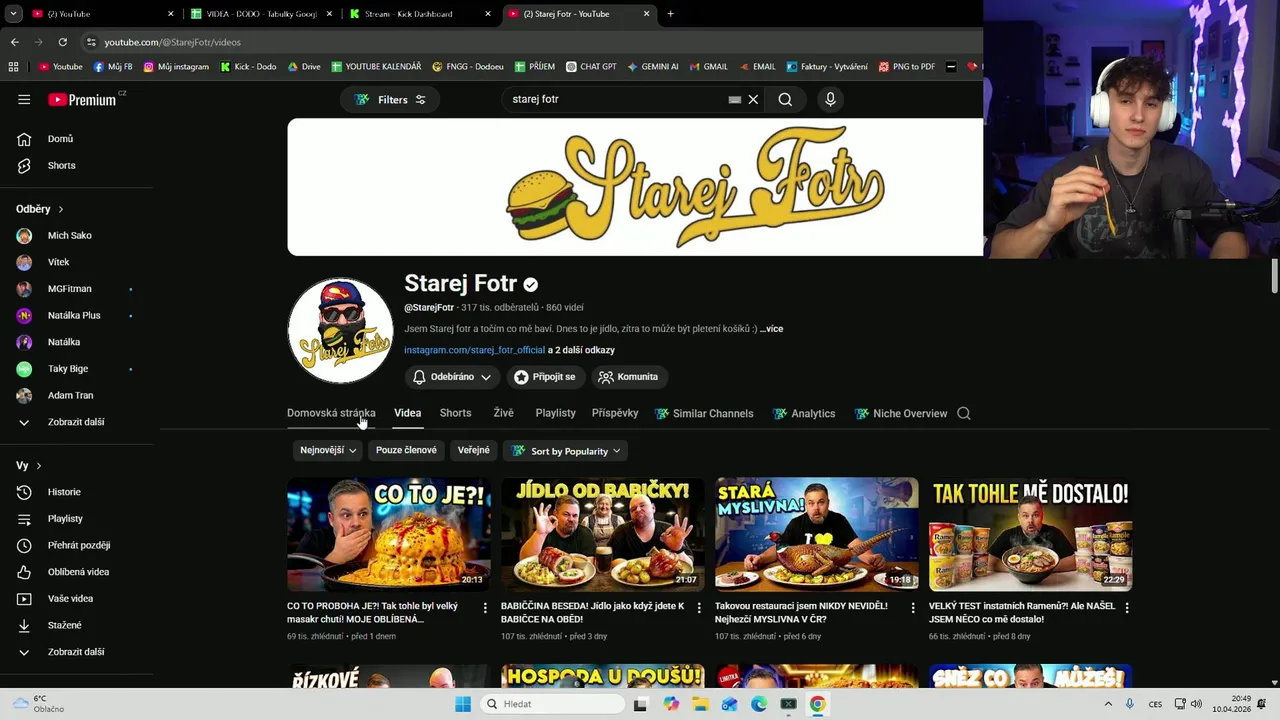Search within channel using magnifier icon
Viewport: 1280px width, 720px height.
point(964,413)
